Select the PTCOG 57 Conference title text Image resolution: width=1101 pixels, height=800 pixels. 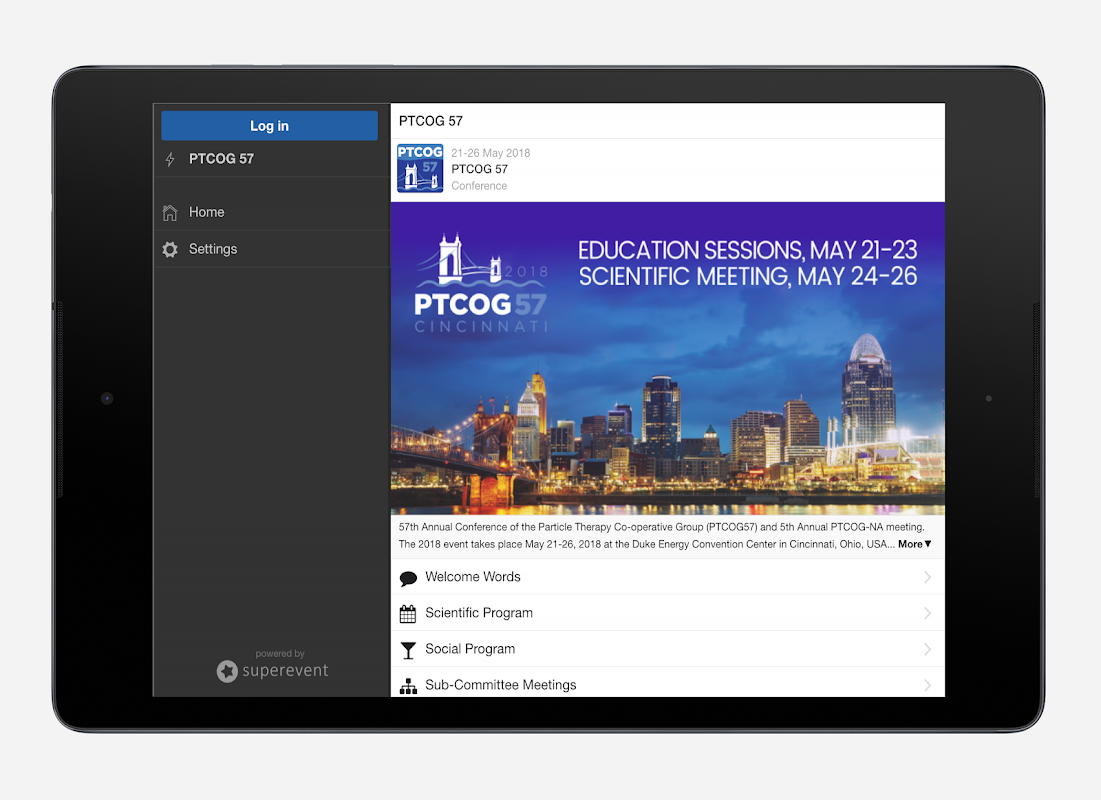(x=480, y=169)
